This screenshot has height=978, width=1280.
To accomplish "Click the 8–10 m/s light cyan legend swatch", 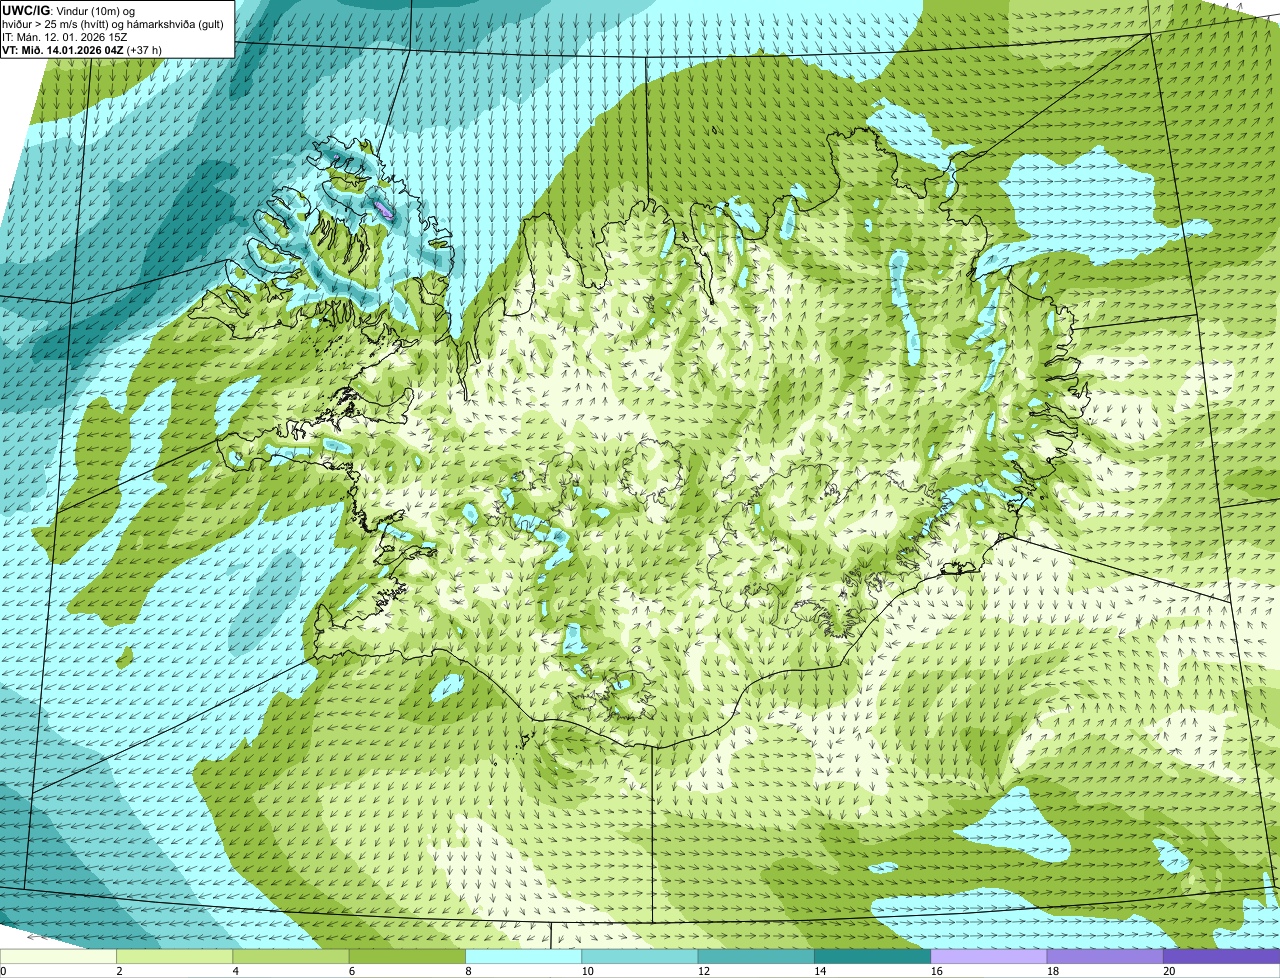I will click(x=524, y=957).
